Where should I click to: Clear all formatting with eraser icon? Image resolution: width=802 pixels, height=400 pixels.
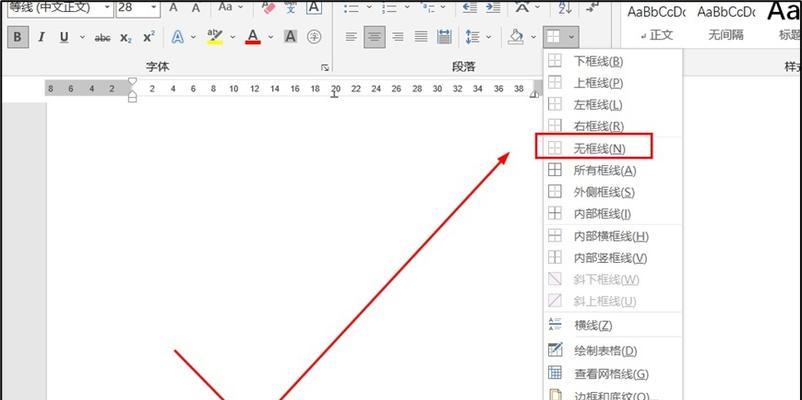point(269,7)
